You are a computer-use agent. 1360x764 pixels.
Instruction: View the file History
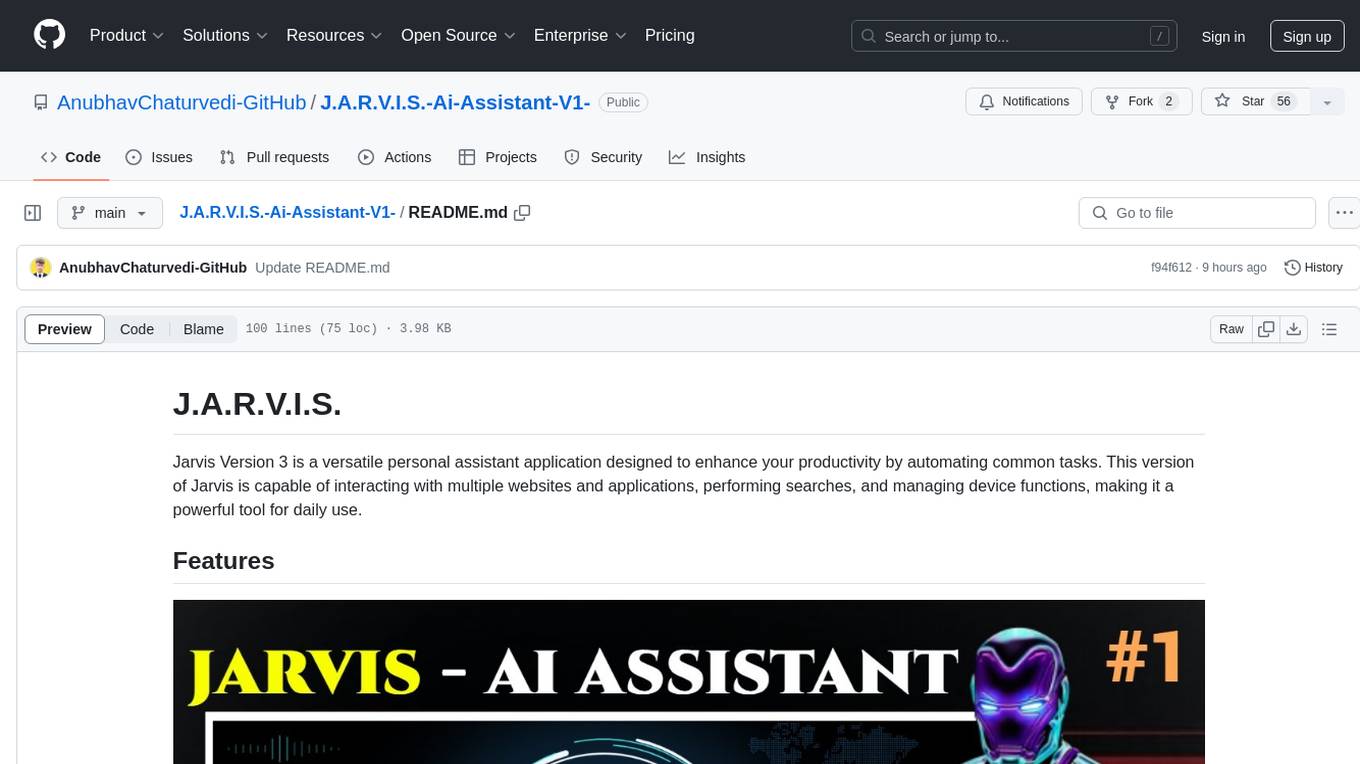1313,268
